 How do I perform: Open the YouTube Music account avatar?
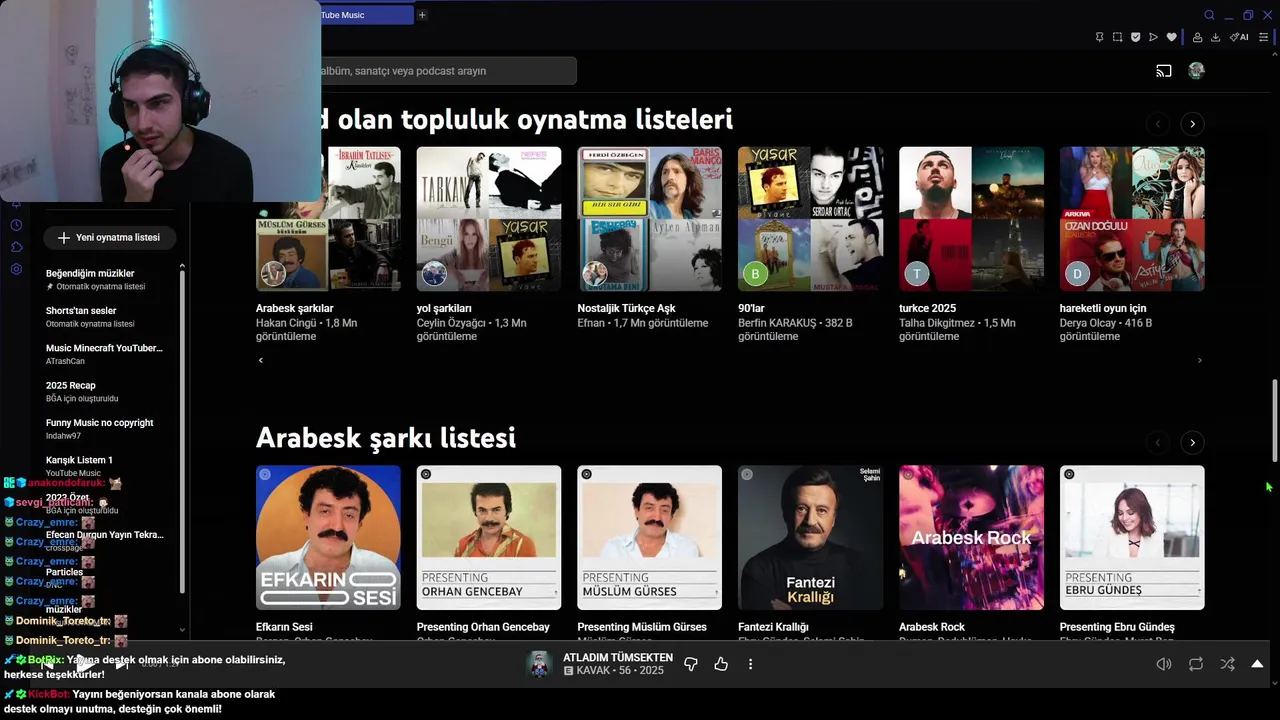1196,71
